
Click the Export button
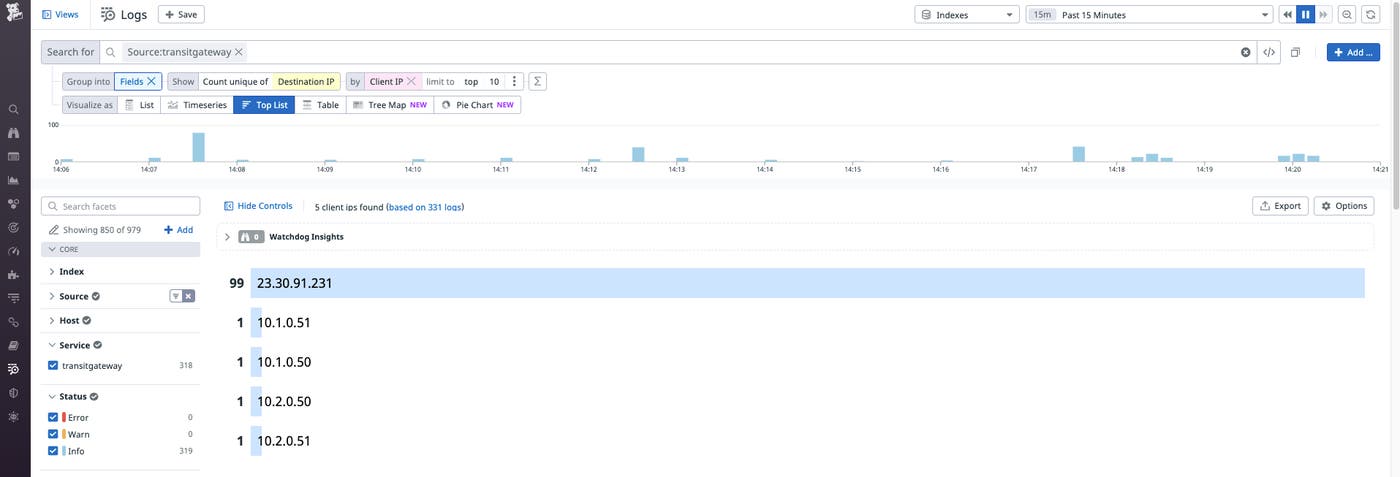pyautogui.click(x=1280, y=206)
